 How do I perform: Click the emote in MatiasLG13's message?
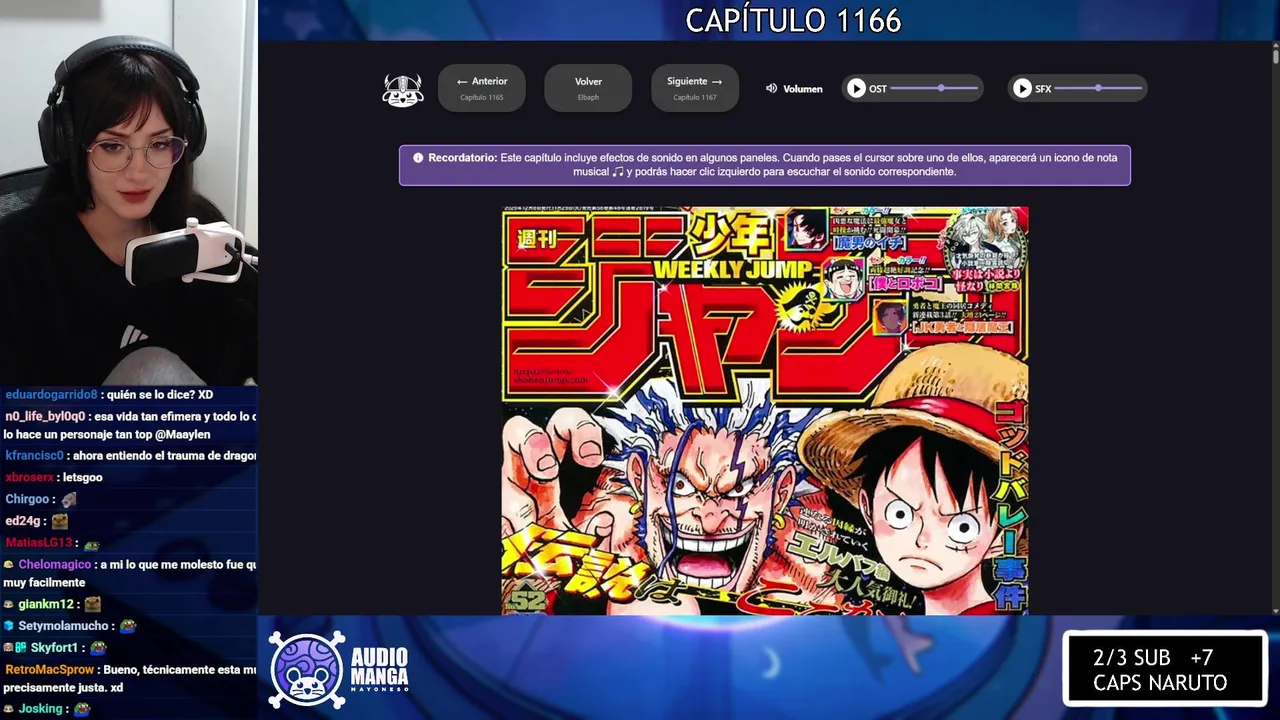92,545
